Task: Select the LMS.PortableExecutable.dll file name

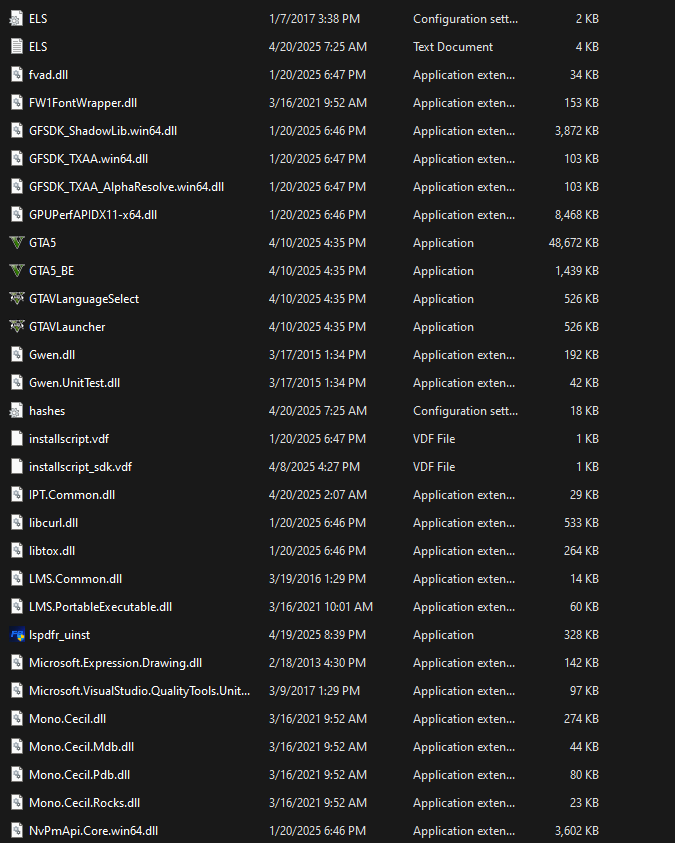Action: [100, 607]
